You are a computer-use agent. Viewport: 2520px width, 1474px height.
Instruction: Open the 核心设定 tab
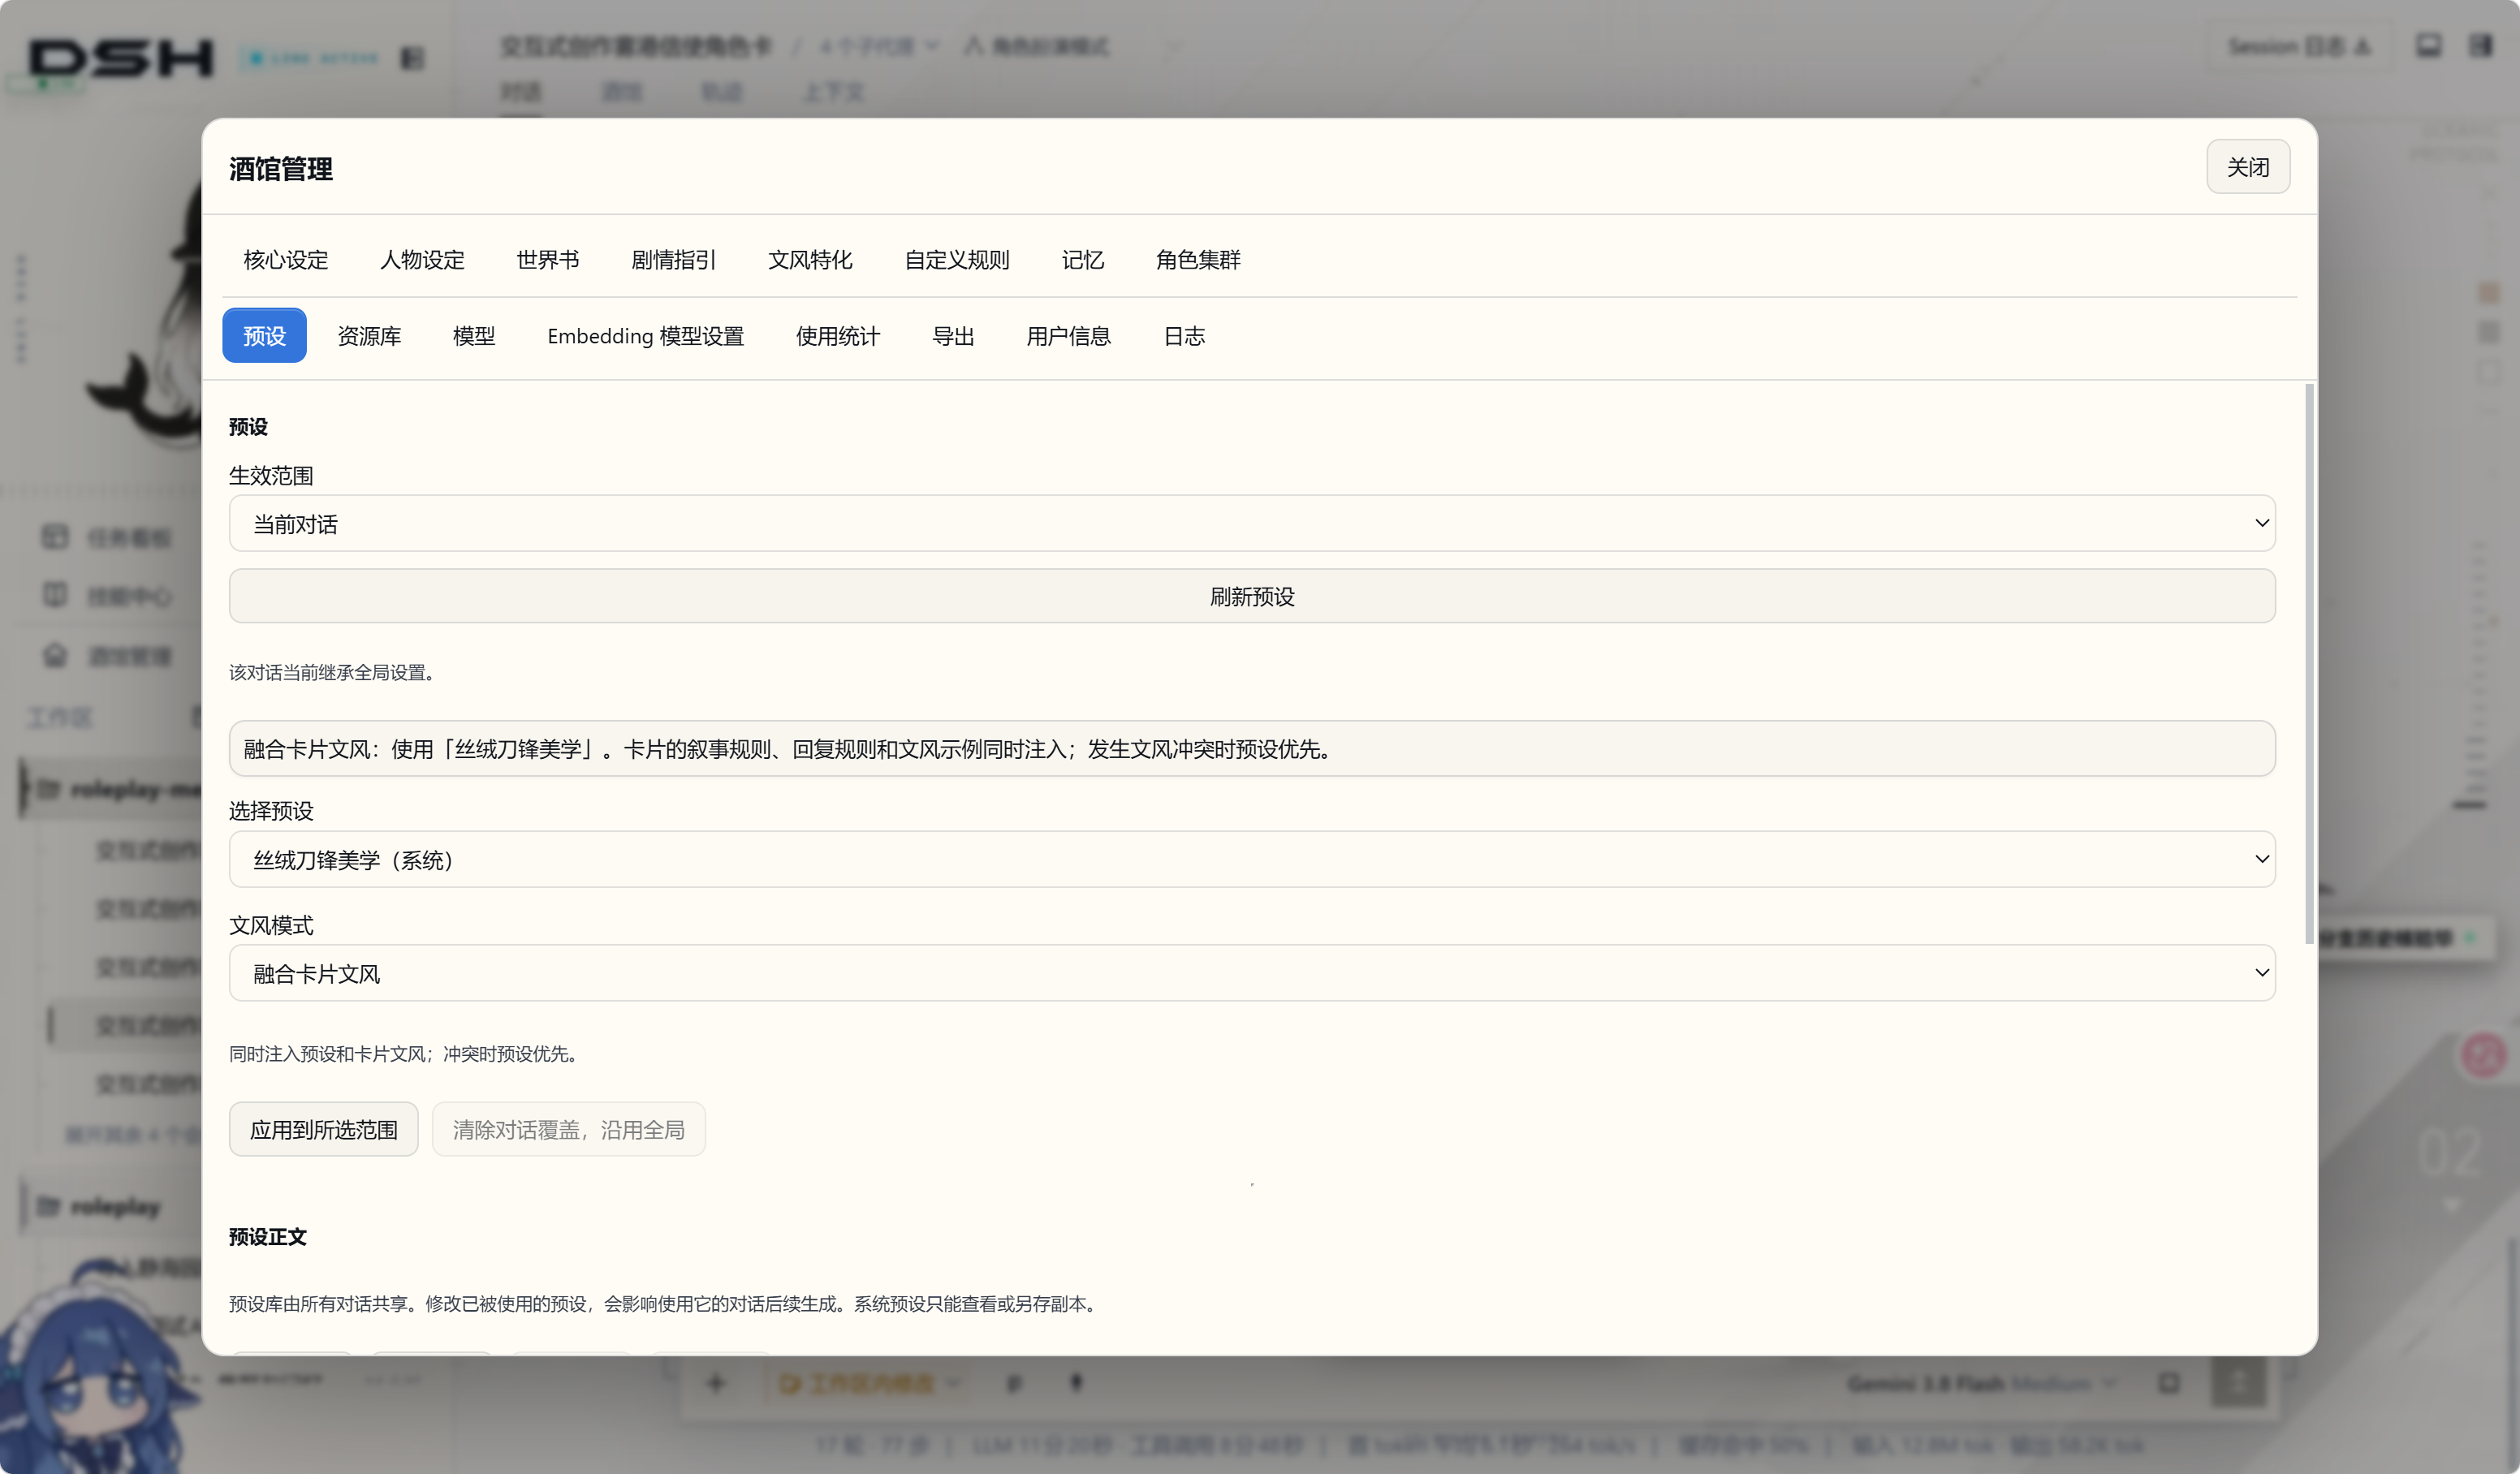[286, 260]
